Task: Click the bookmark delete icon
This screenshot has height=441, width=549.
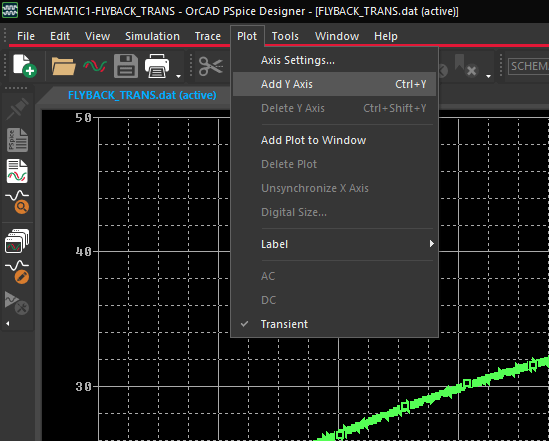Action: [x=466, y=66]
